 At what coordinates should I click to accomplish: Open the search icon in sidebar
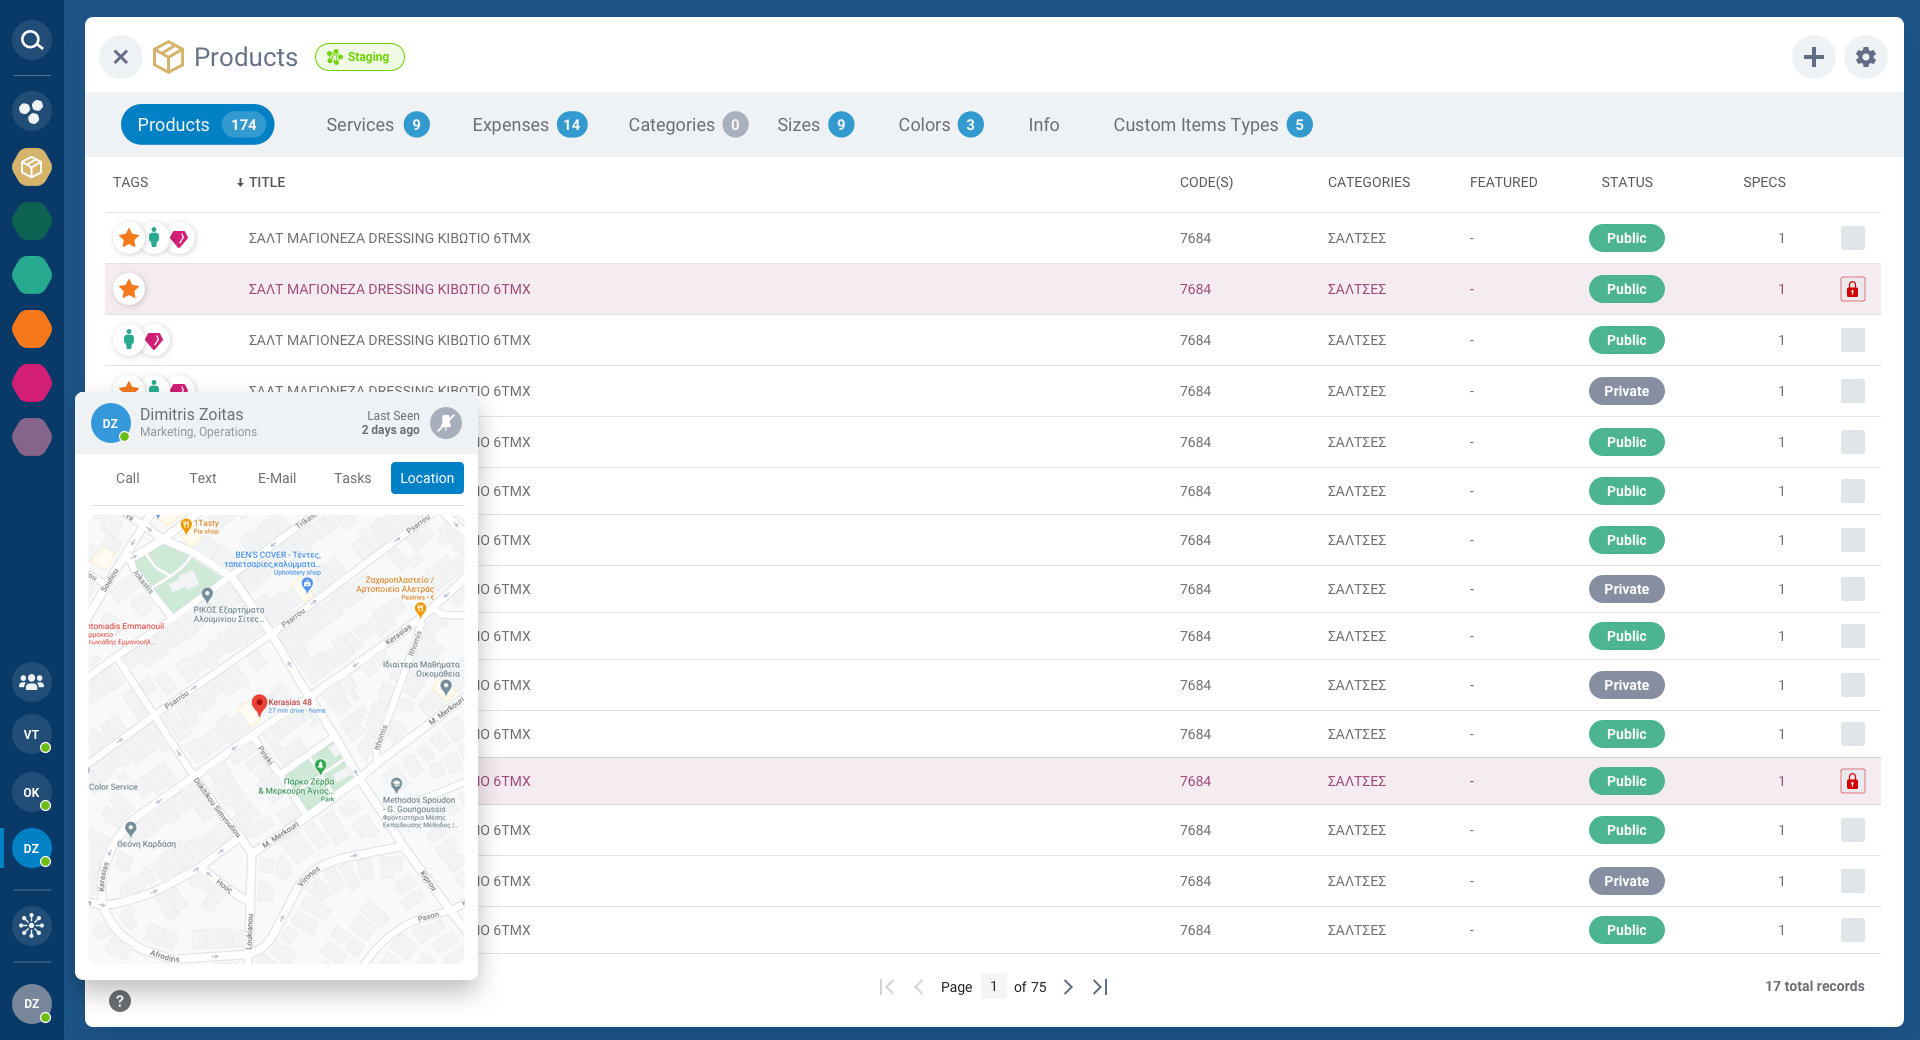[32, 40]
